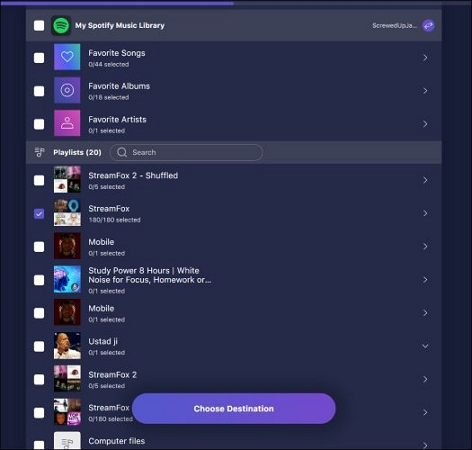This screenshot has height=450, width=472.
Task: Select the 180/180 selected StreamFox cover thumbnail
Action: 67,213
